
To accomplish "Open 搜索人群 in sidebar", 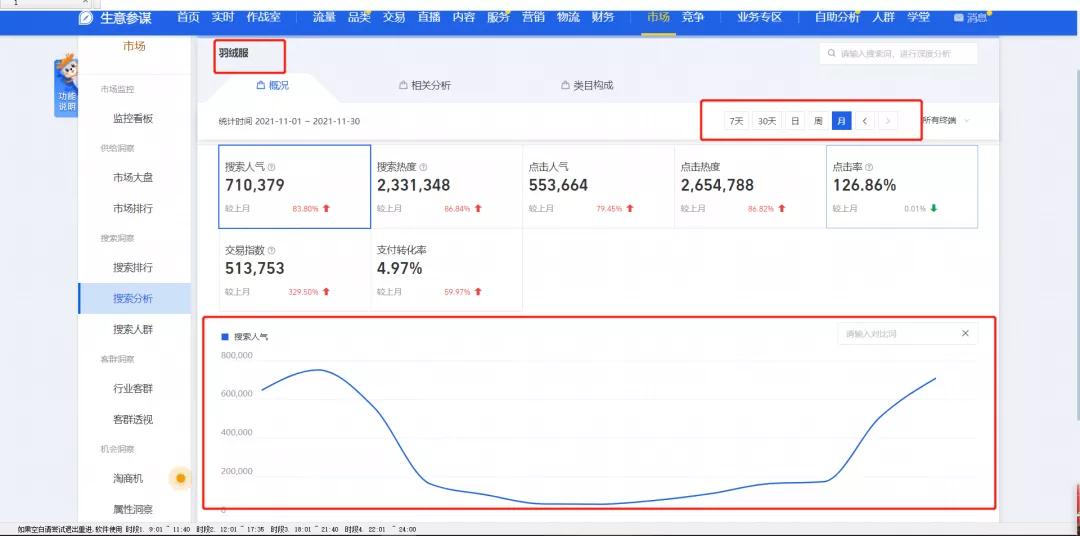I will (x=134, y=329).
